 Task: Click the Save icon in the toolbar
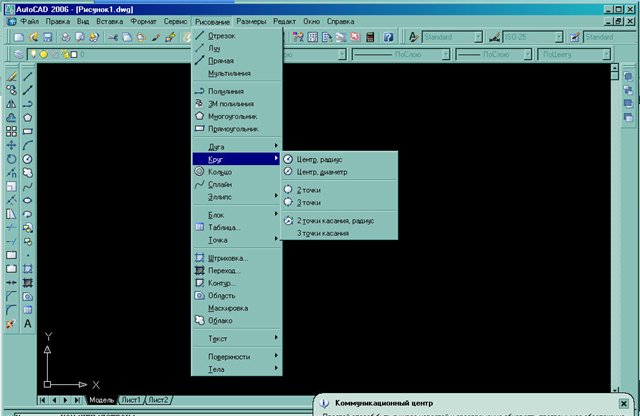tap(46, 37)
